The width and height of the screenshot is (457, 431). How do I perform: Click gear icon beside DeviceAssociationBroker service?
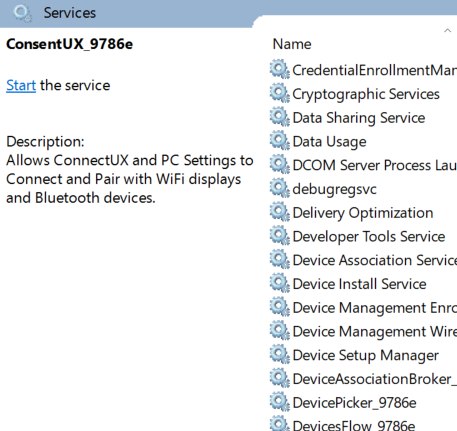[x=280, y=378]
